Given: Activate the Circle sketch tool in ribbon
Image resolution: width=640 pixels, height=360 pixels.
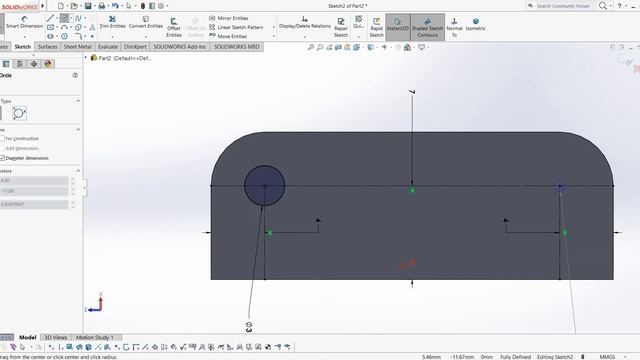Looking at the screenshot, I should 64,18.
